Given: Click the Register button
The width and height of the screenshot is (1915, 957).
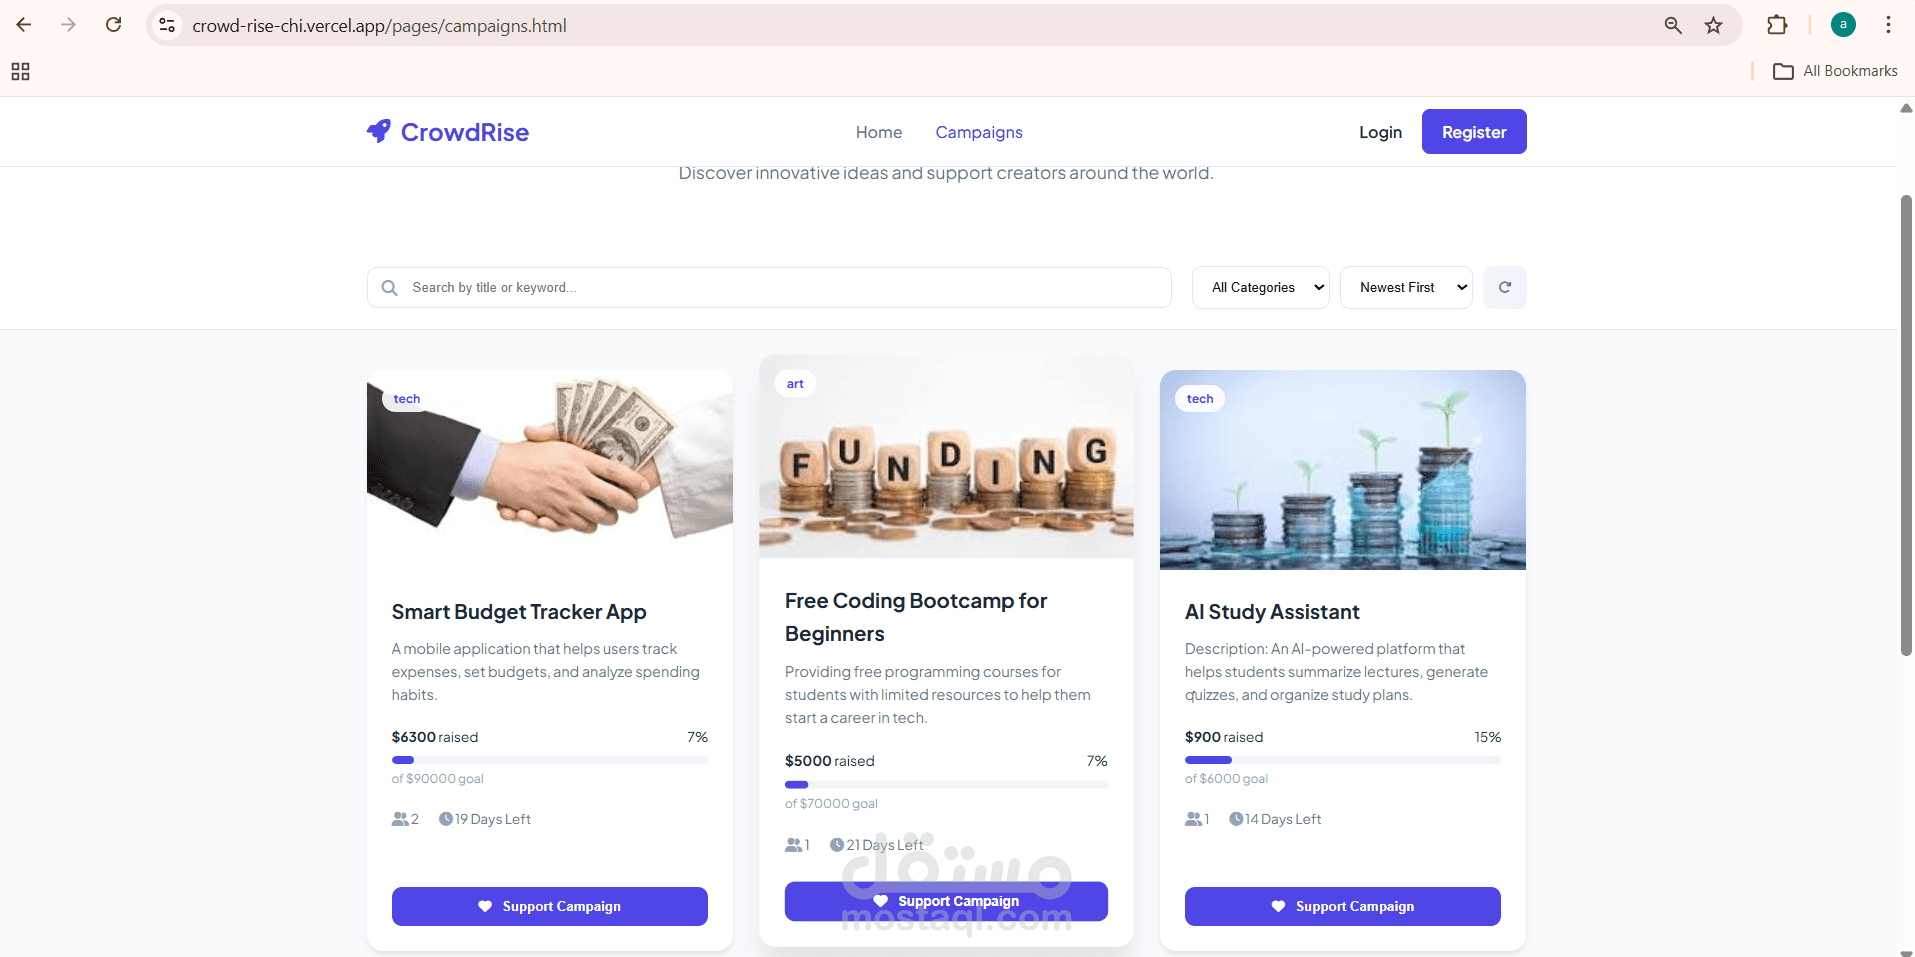Looking at the screenshot, I should pyautogui.click(x=1474, y=132).
